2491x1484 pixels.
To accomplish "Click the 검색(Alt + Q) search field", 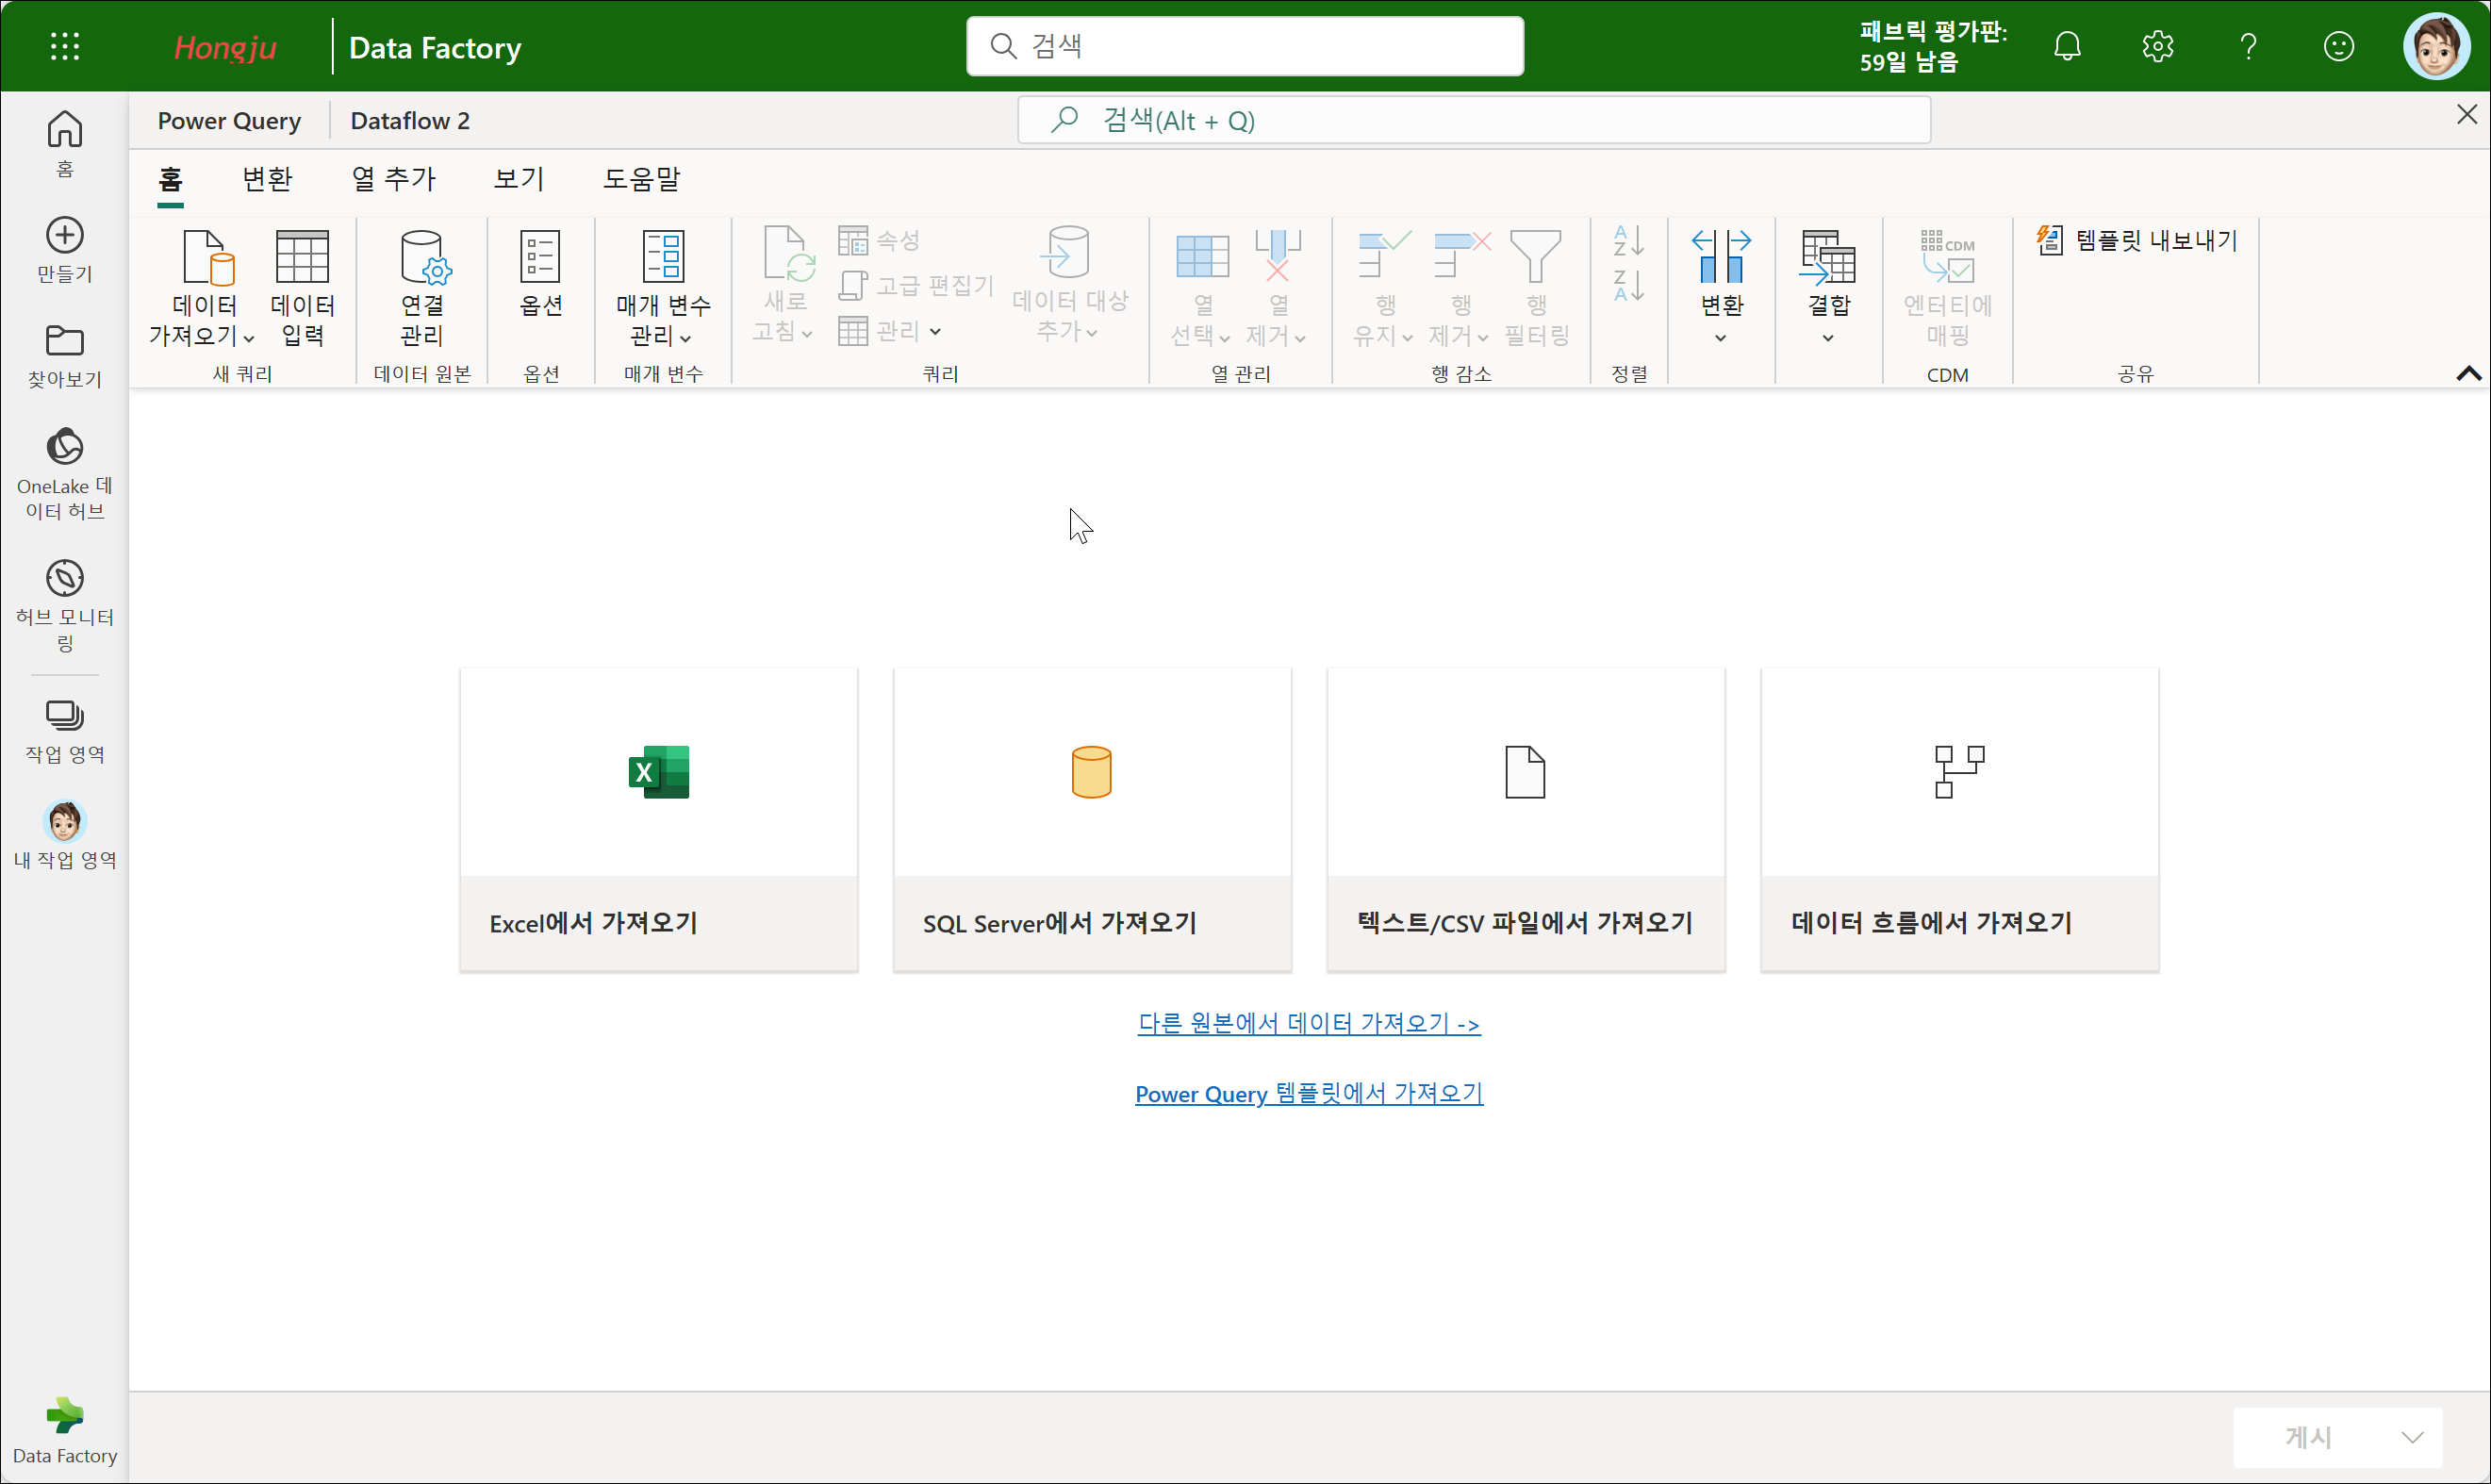I will coord(1473,121).
